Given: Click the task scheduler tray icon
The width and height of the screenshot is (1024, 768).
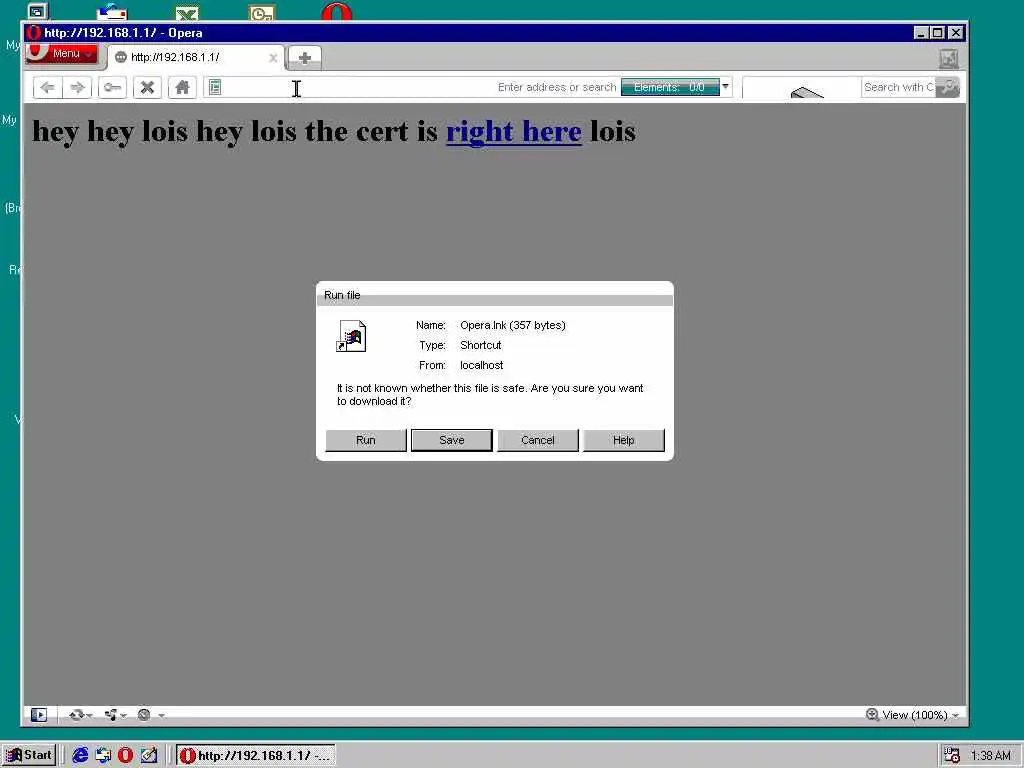Looking at the screenshot, I should coord(953,756).
